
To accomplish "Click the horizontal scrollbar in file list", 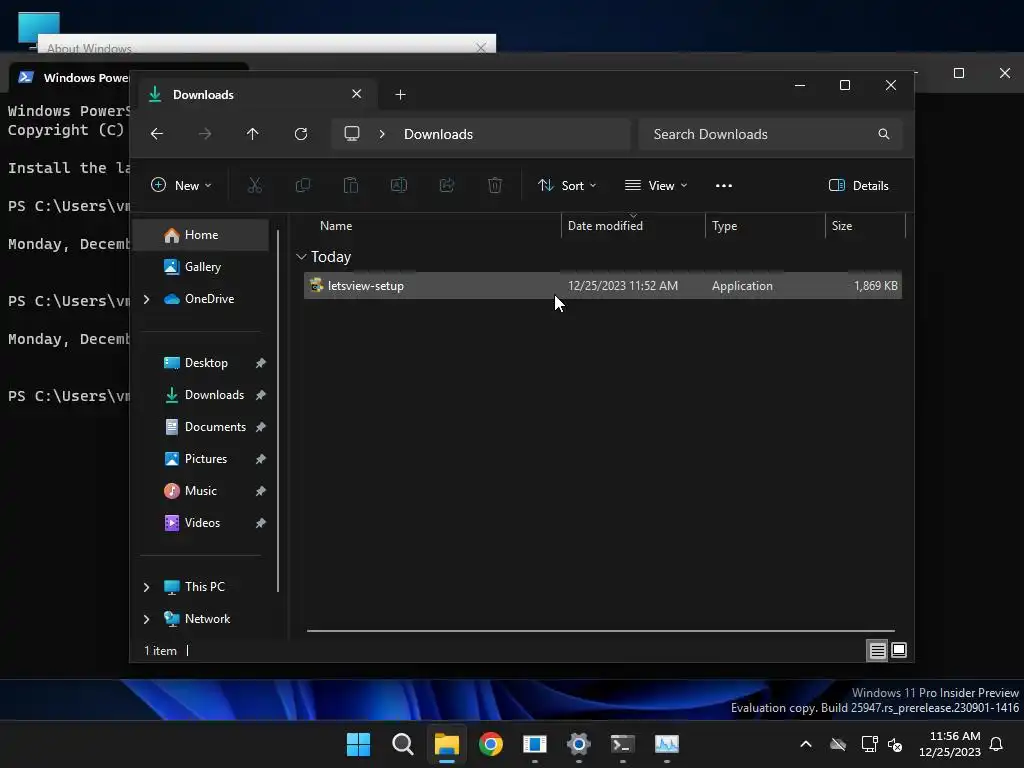I will (601, 631).
